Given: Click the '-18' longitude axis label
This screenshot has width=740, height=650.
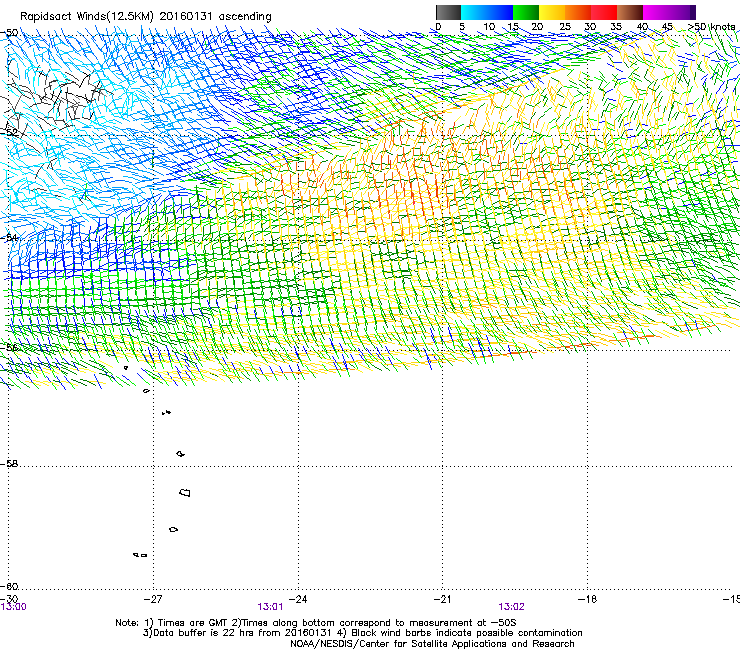Looking at the screenshot, I should [587, 599].
